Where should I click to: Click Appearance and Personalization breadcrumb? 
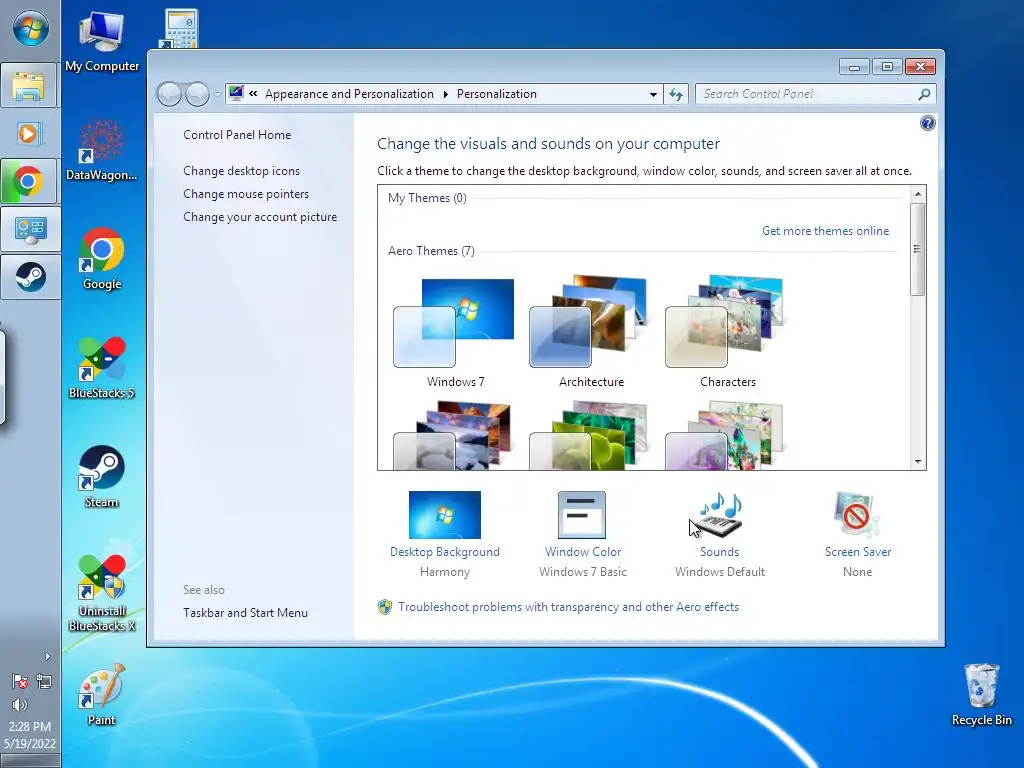pyautogui.click(x=349, y=94)
